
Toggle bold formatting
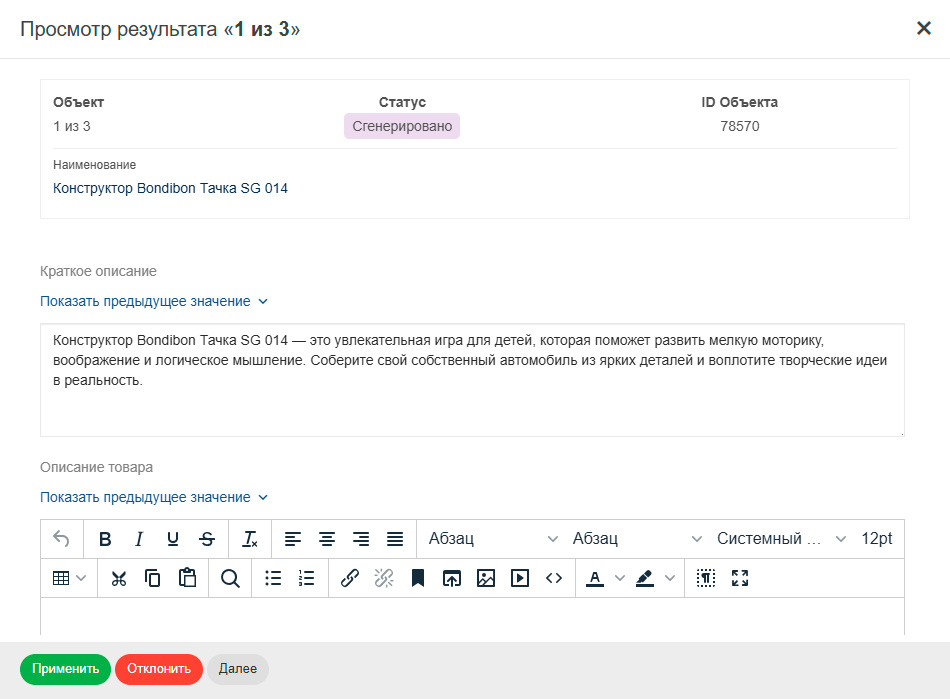coord(105,538)
